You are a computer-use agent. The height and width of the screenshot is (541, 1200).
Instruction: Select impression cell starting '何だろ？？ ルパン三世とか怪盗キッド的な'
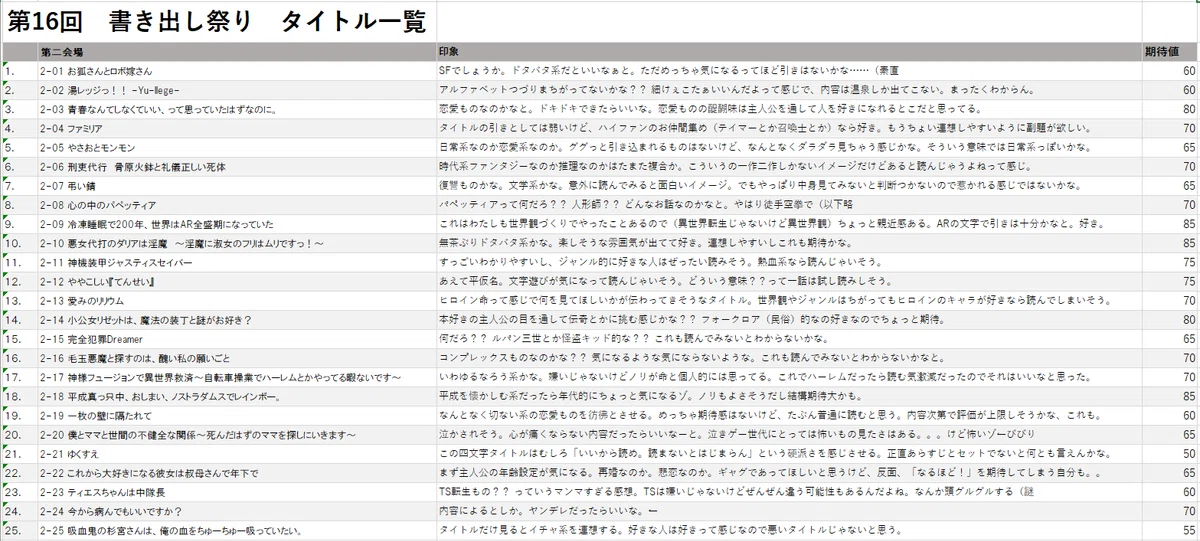point(789,339)
